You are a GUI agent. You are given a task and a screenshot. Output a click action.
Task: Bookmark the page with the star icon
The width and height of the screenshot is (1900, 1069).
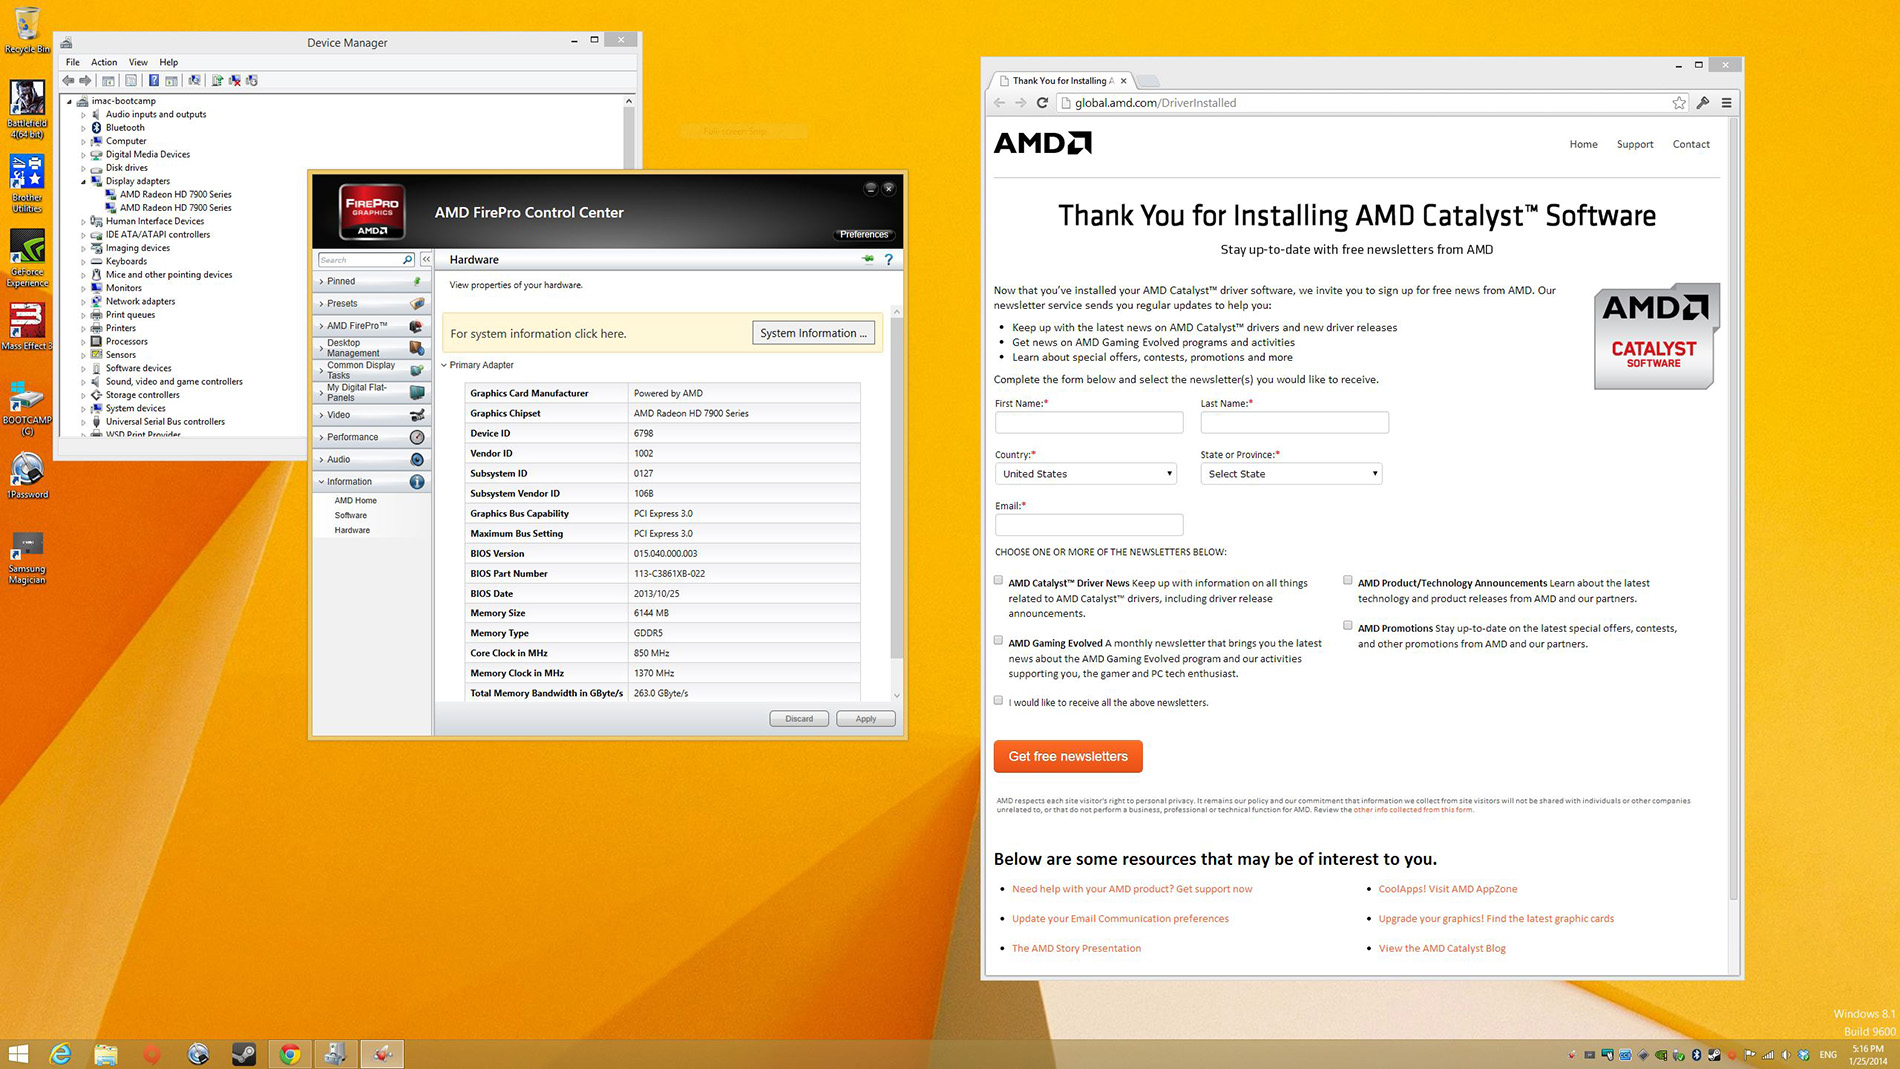(1678, 102)
